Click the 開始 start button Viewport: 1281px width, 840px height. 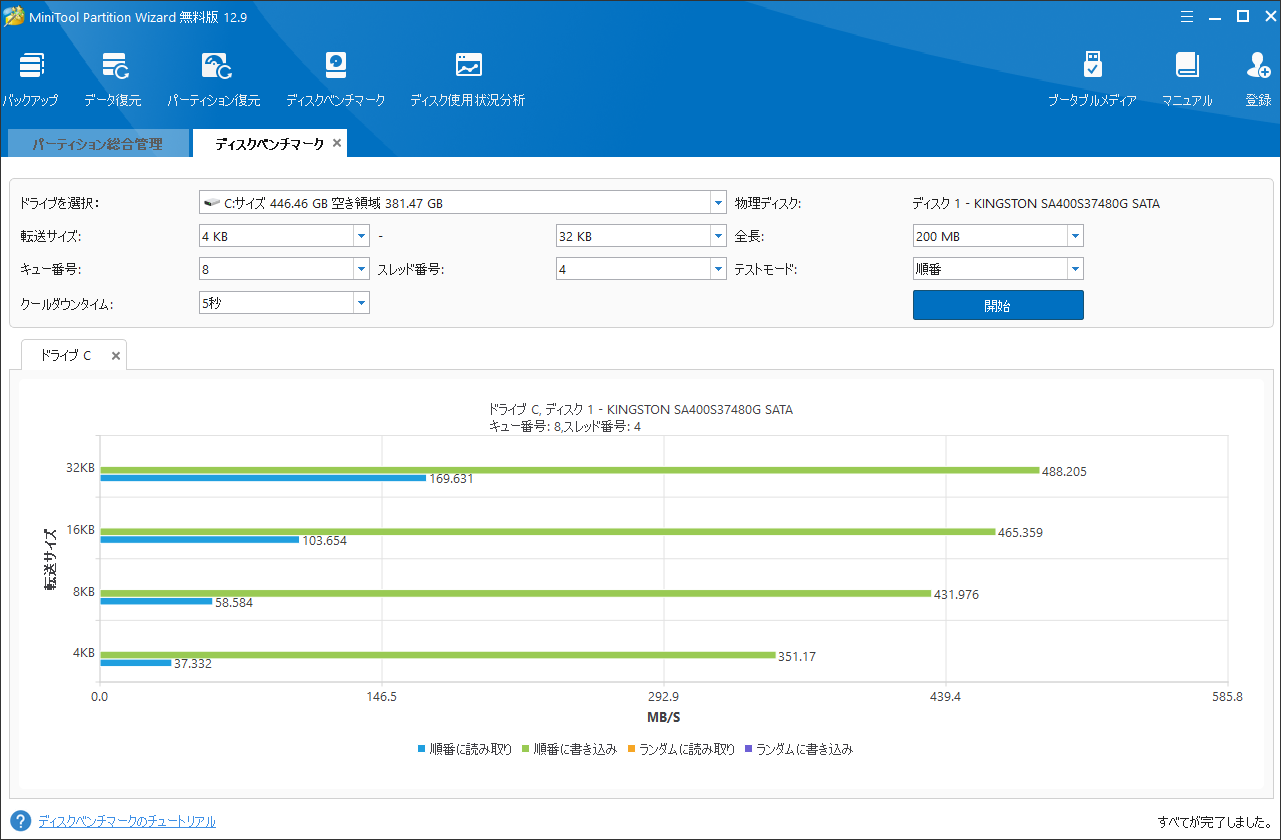click(998, 305)
